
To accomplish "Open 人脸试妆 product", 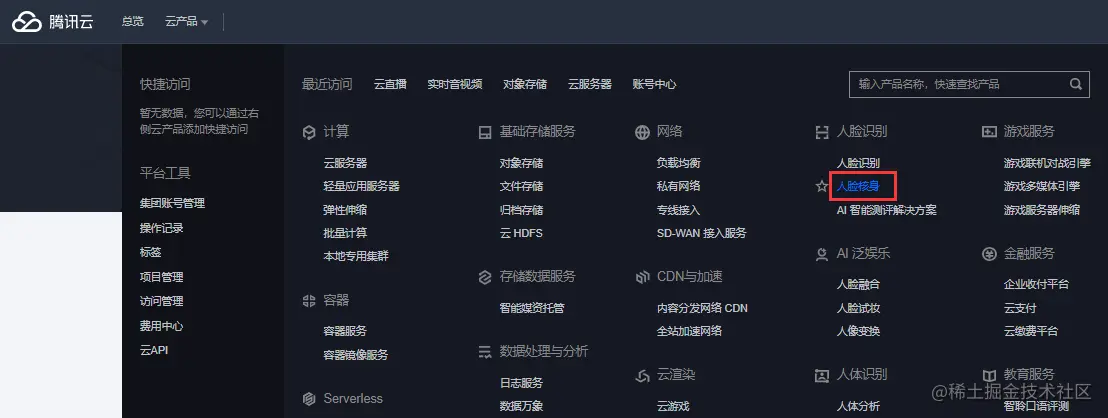I will pos(858,308).
